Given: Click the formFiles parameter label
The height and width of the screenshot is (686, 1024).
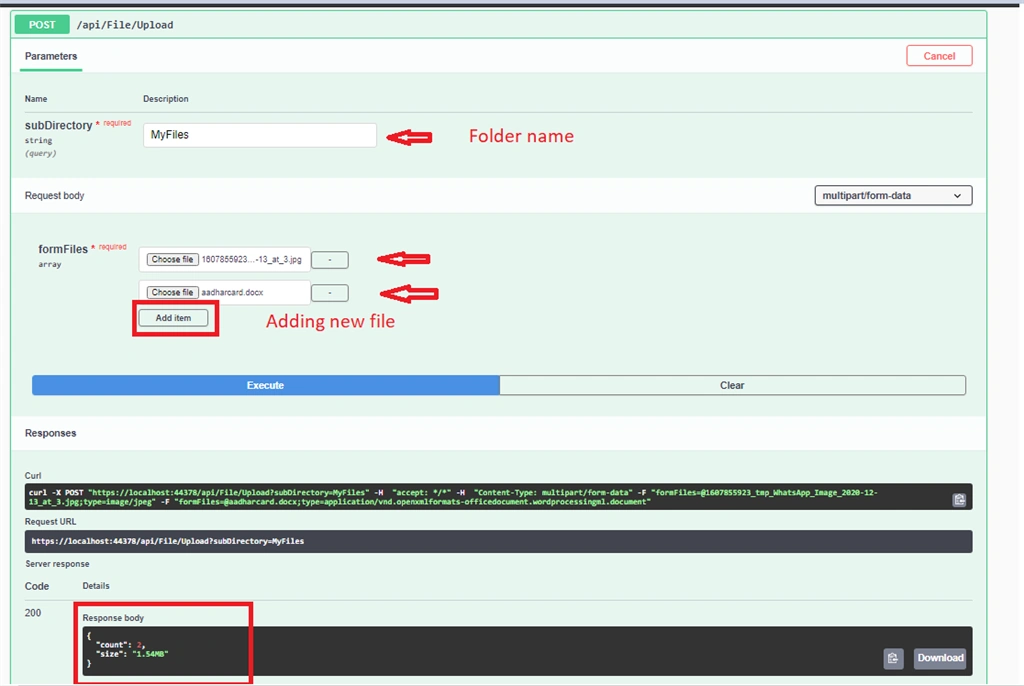Looking at the screenshot, I should (63, 249).
